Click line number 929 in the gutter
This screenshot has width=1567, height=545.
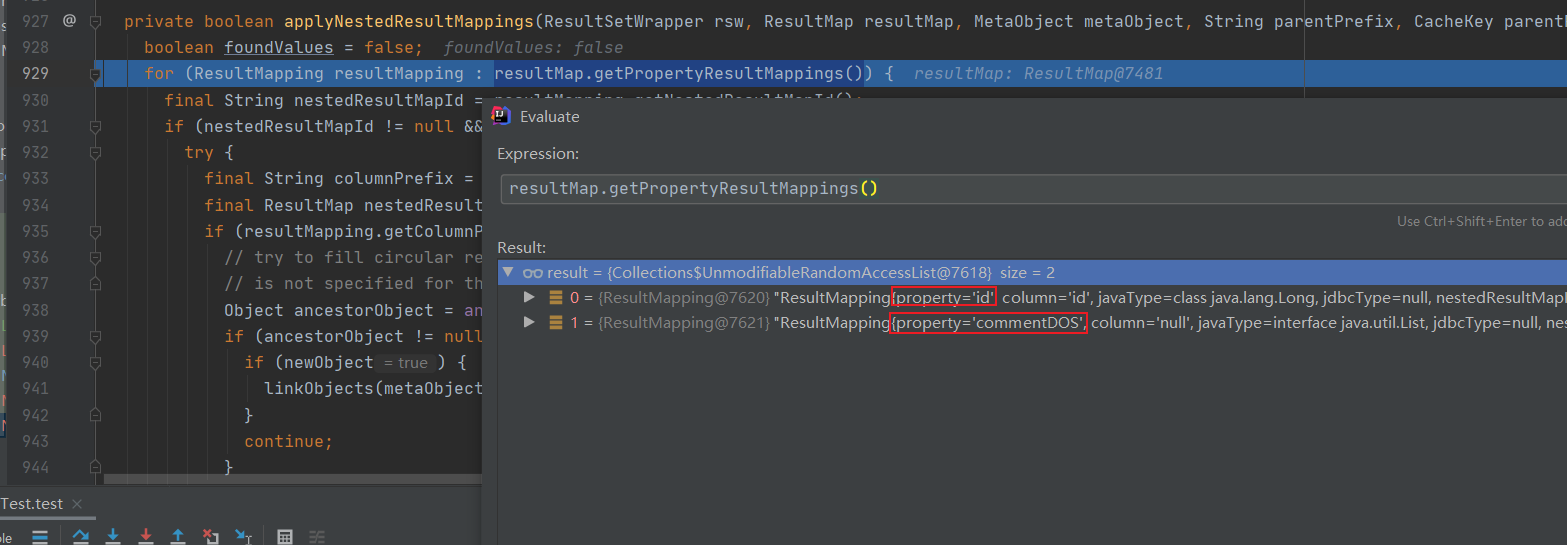(x=35, y=73)
